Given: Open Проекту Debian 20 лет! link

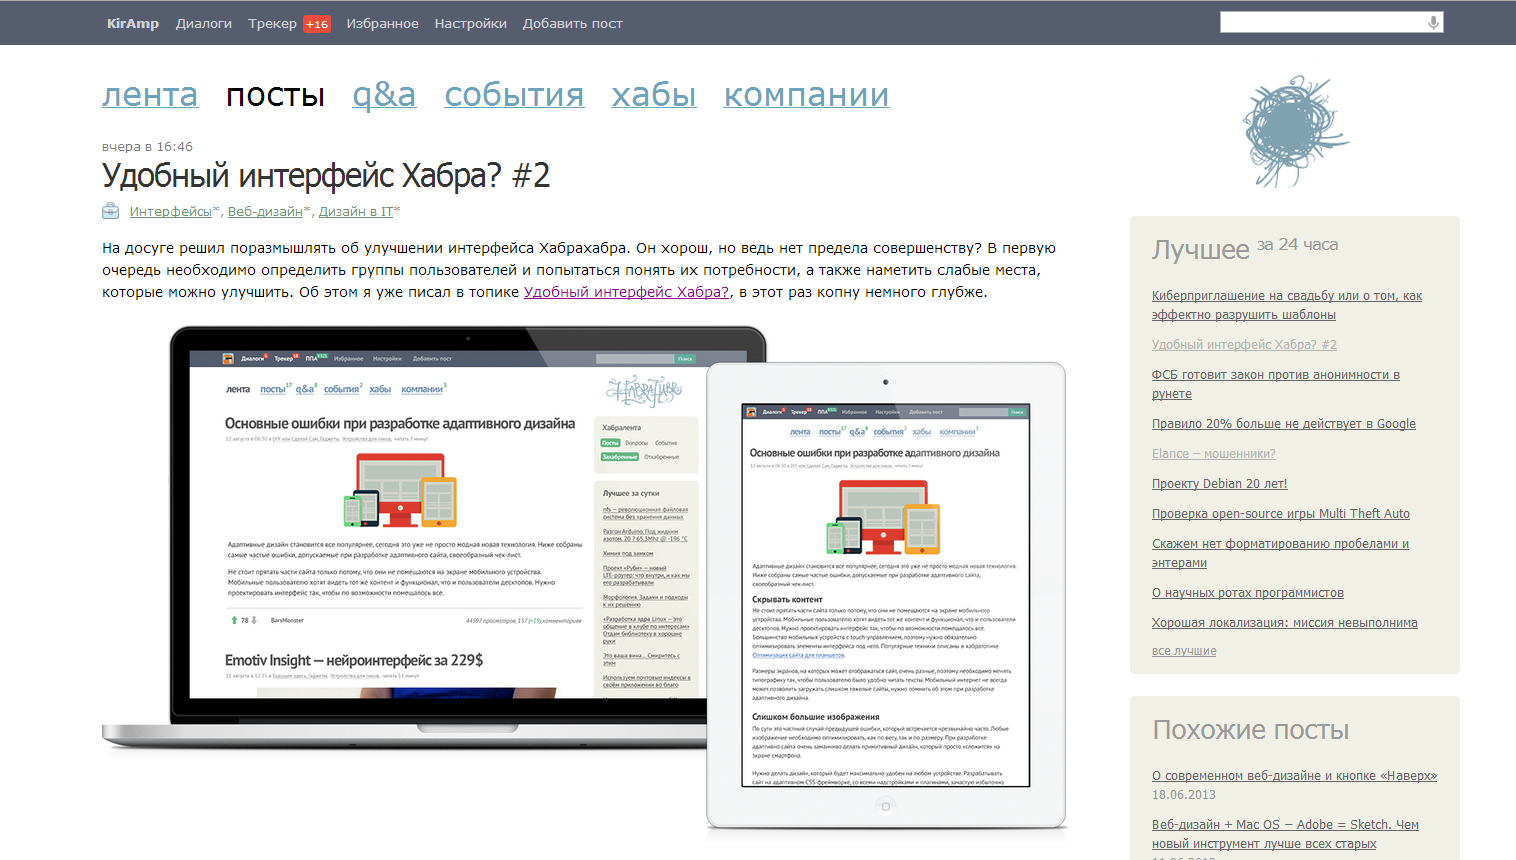Looking at the screenshot, I should pos(1220,483).
